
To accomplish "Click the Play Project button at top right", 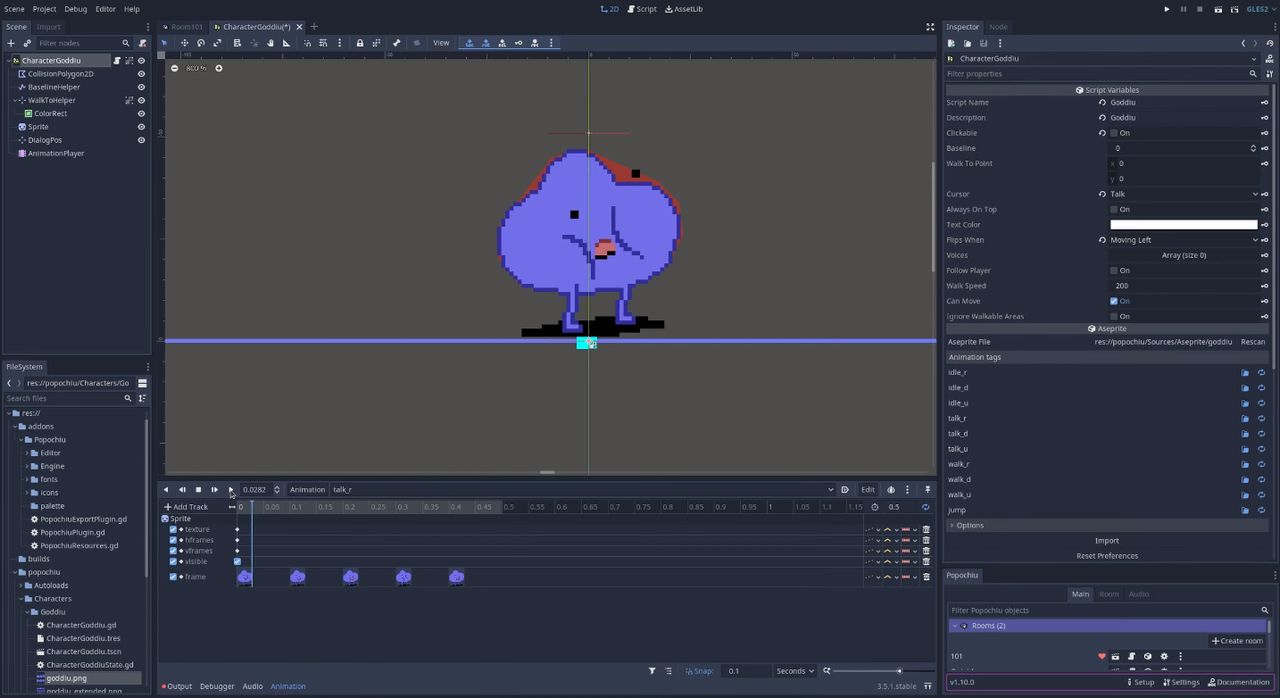I will pos(1166,9).
